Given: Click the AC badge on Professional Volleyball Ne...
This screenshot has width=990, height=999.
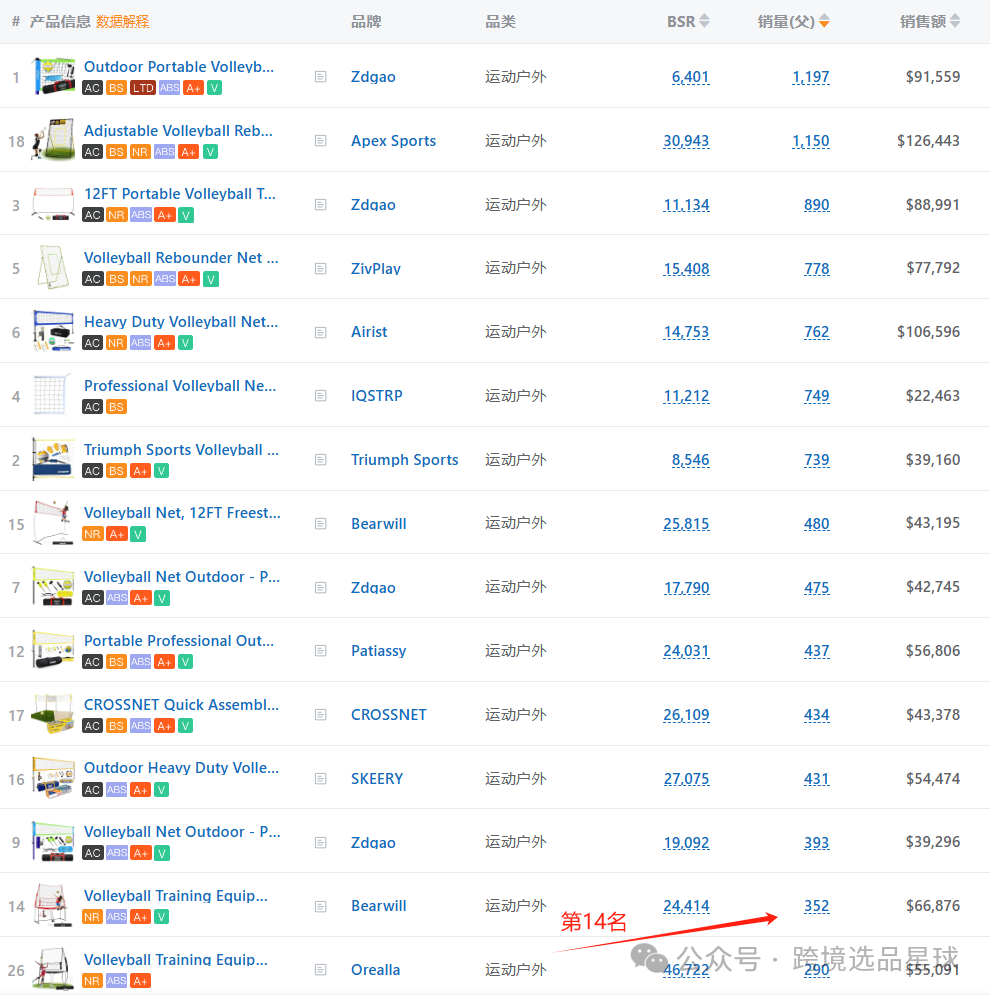Looking at the screenshot, I should [x=92, y=406].
